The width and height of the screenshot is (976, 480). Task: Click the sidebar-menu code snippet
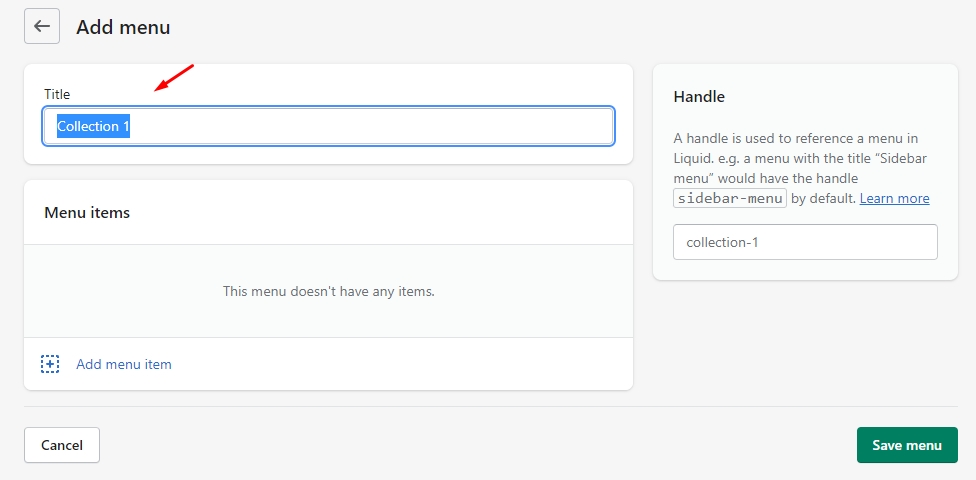[x=730, y=198]
